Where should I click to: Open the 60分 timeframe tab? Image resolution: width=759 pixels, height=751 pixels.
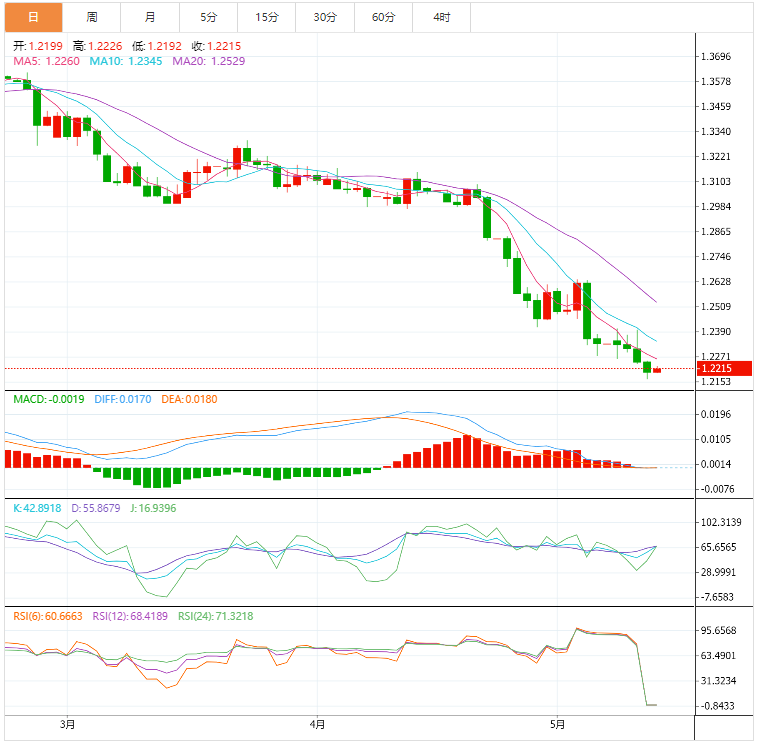383,17
